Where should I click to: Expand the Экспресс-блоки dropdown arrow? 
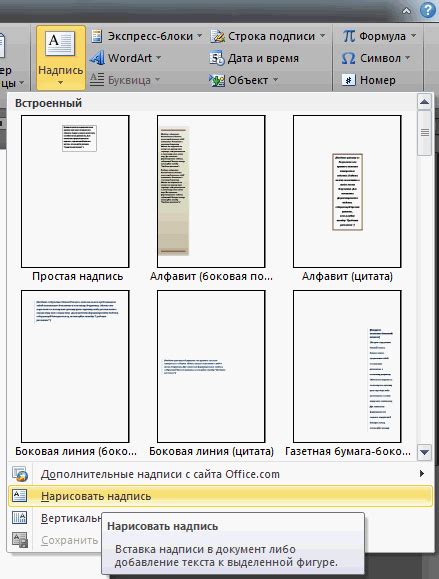tap(199, 36)
